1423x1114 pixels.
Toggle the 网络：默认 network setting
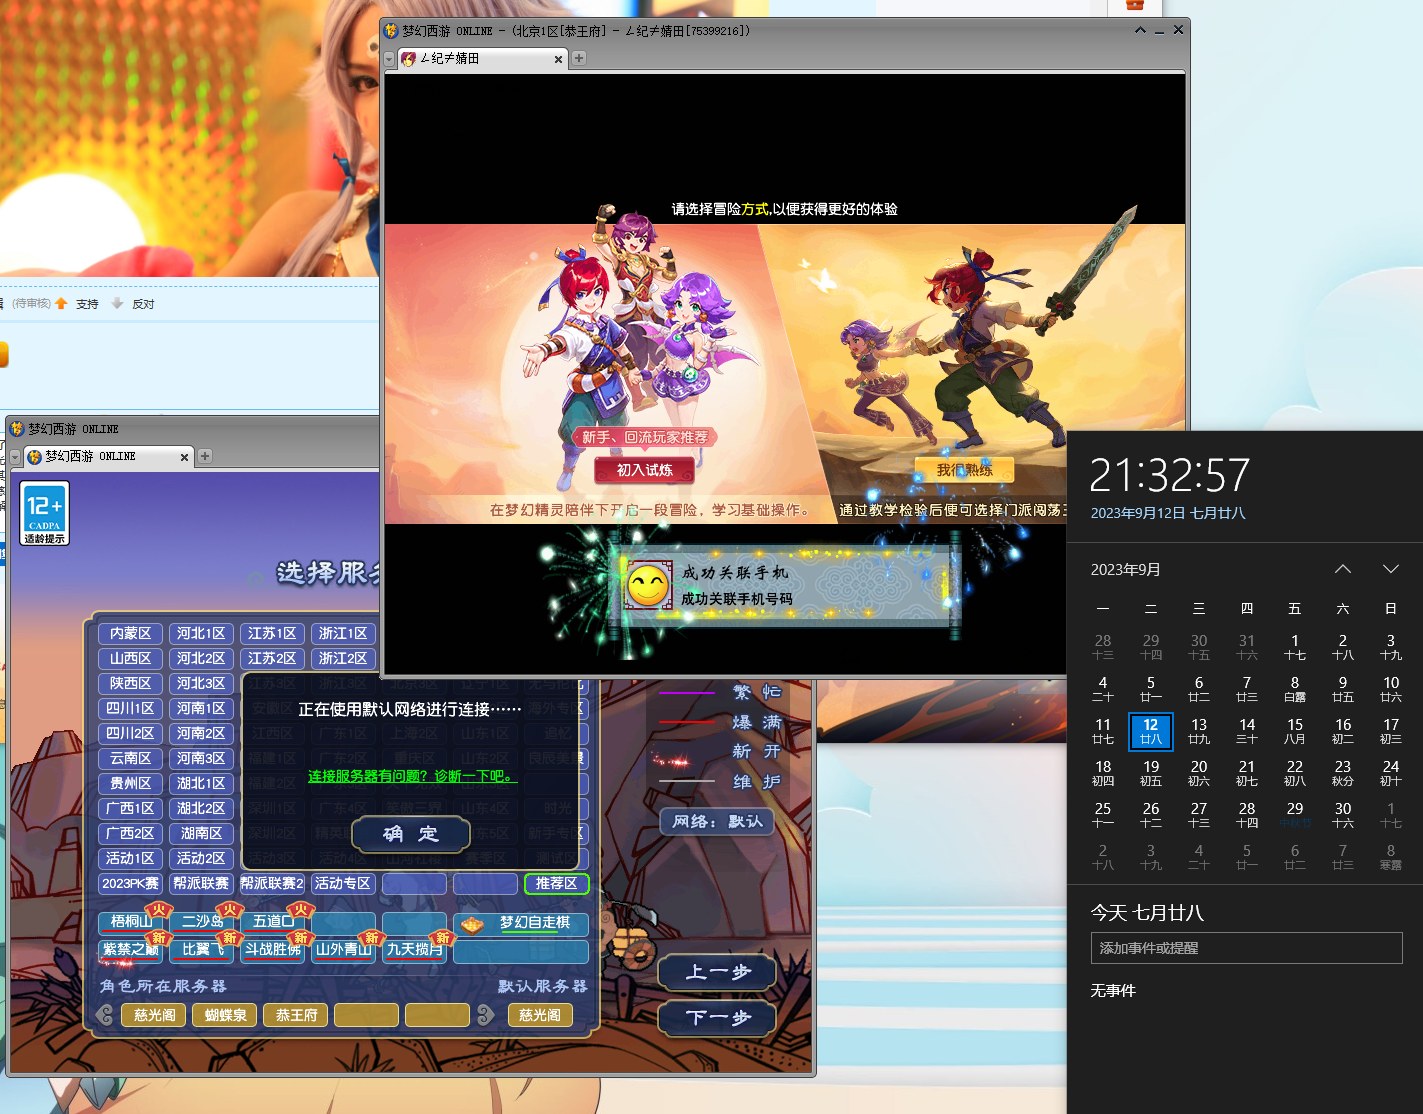(717, 822)
